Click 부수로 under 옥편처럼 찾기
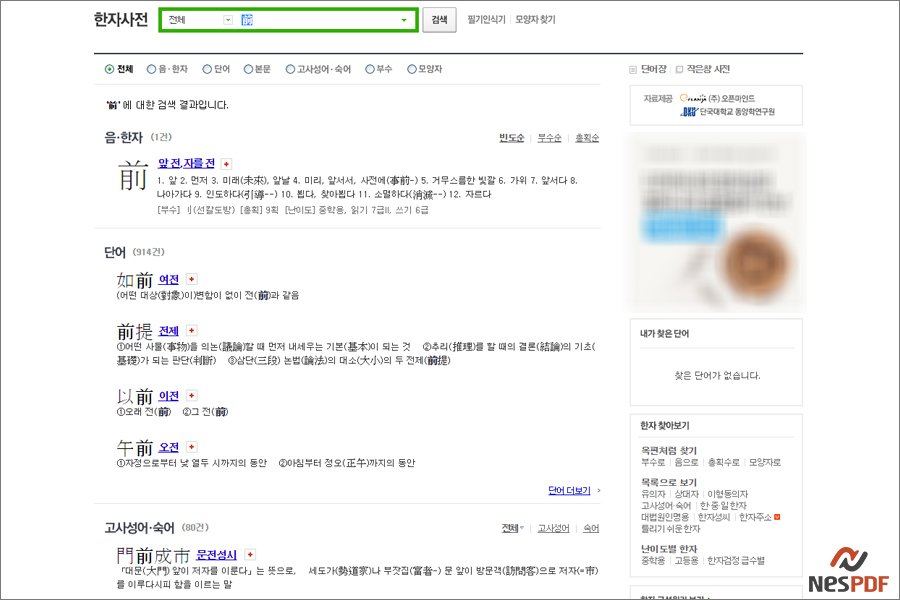Image resolution: width=900 pixels, height=600 pixels. click(x=653, y=462)
